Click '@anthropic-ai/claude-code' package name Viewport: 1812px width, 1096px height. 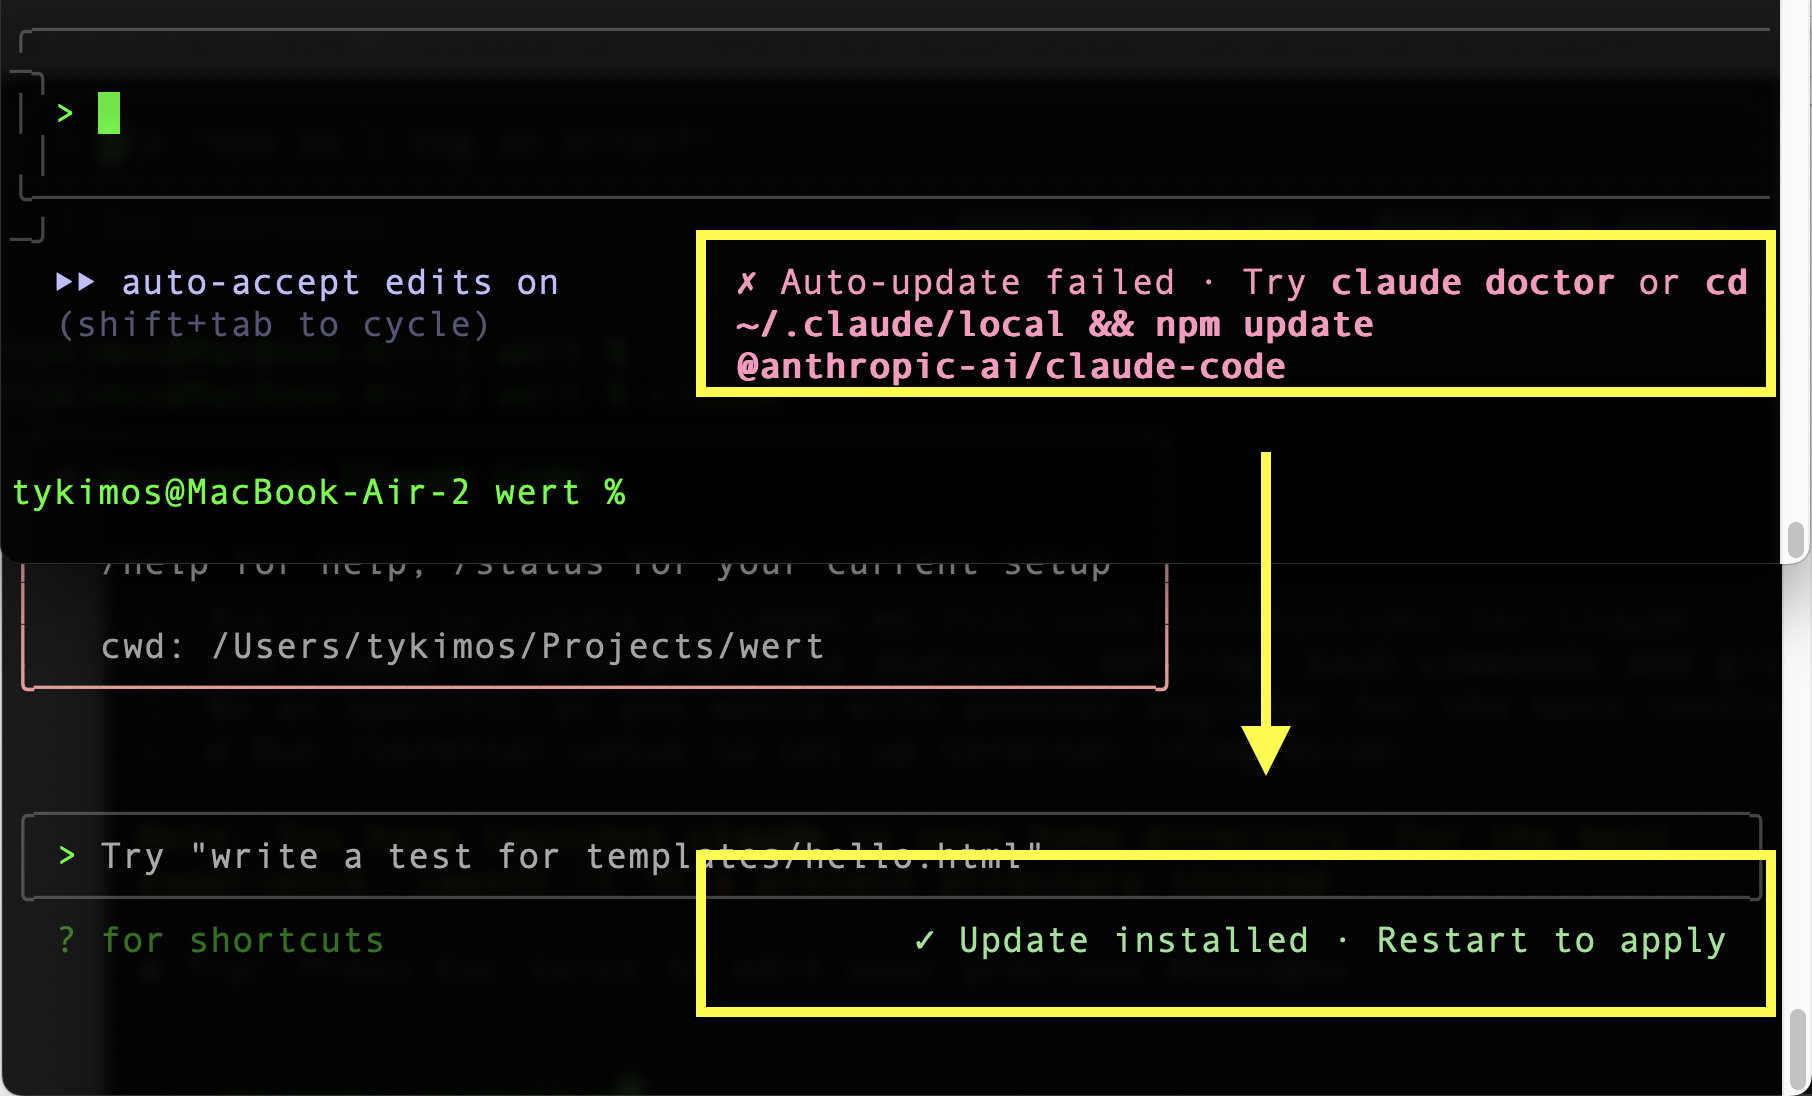click(1010, 367)
